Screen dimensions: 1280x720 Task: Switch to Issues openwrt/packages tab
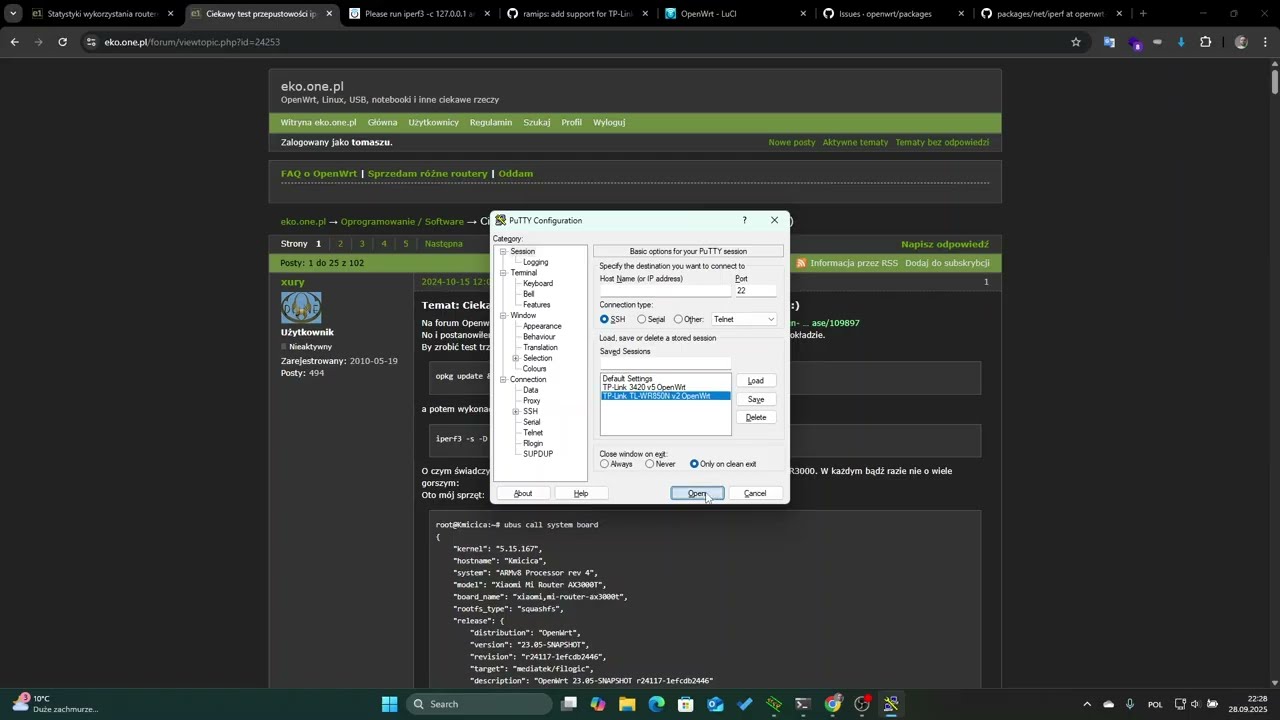click(892, 14)
